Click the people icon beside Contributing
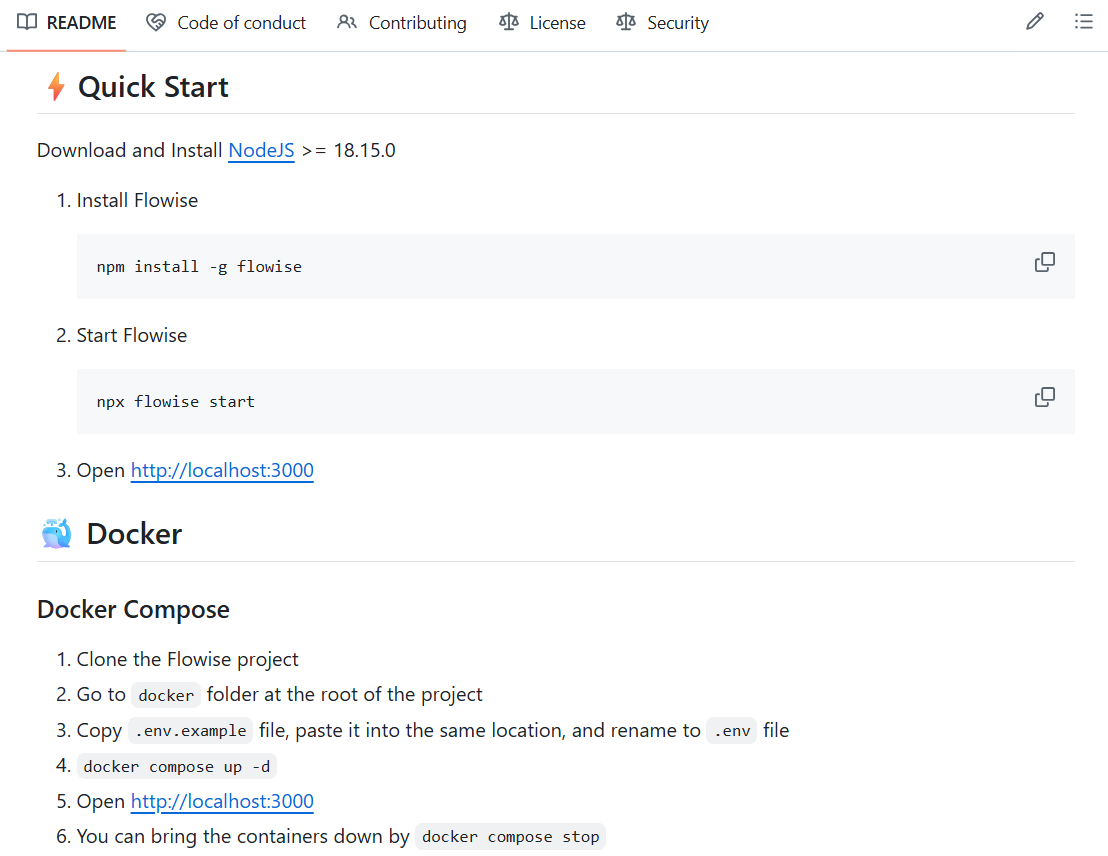1108x856 pixels. coord(346,23)
